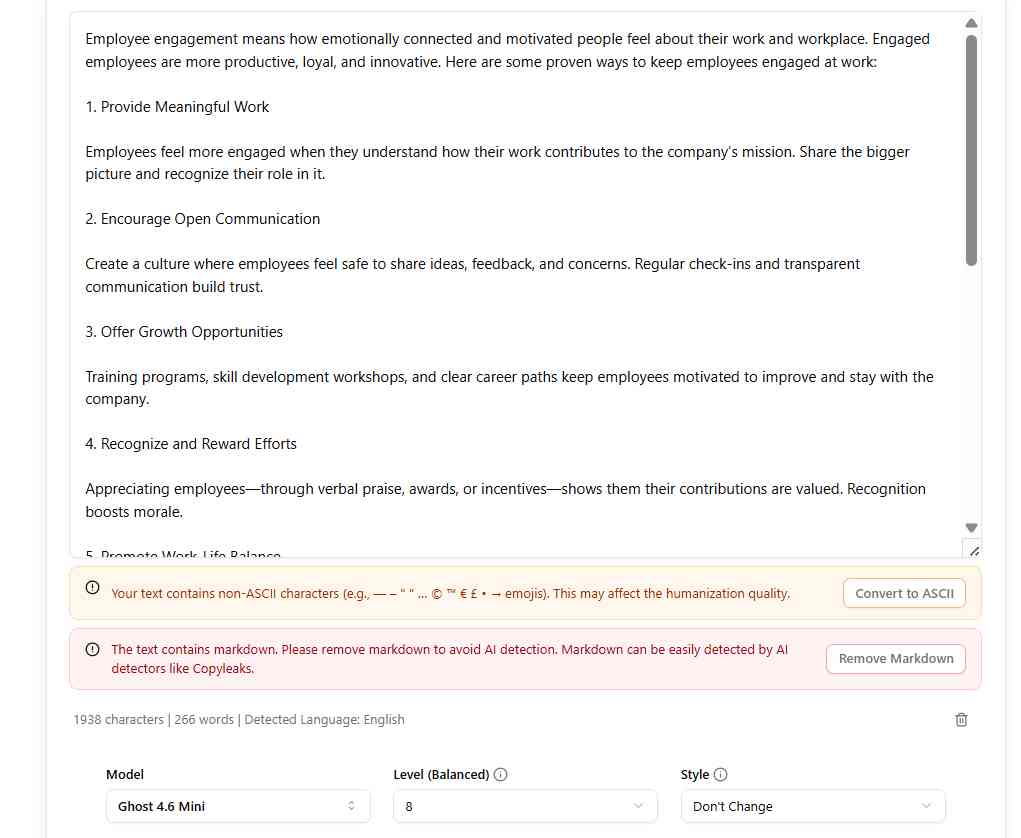
Task: Click the trash icon to clear text
Action: 961,719
